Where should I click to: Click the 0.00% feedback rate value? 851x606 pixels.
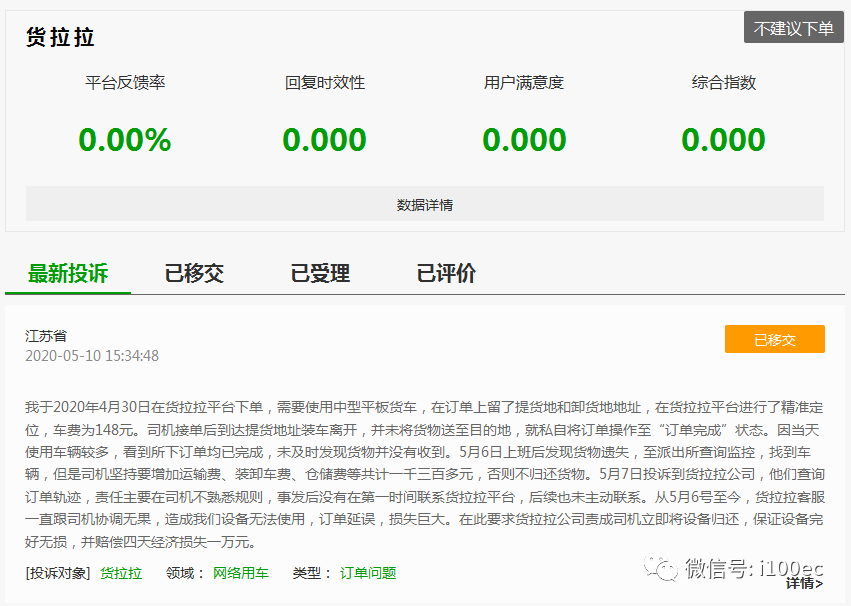tap(125, 139)
